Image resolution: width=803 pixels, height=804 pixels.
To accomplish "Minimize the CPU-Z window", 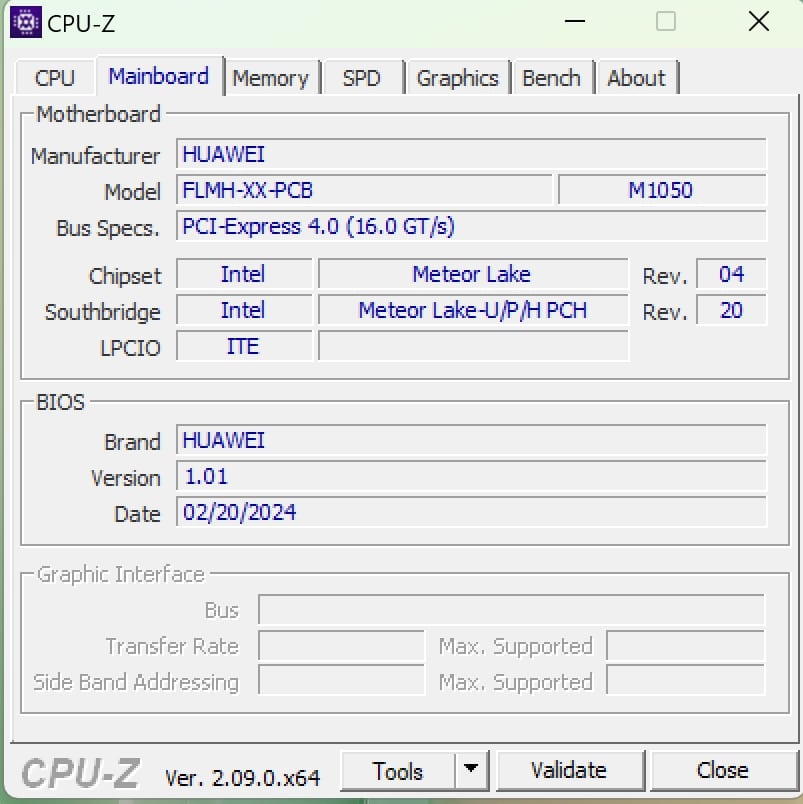I will (x=576, y=21).
